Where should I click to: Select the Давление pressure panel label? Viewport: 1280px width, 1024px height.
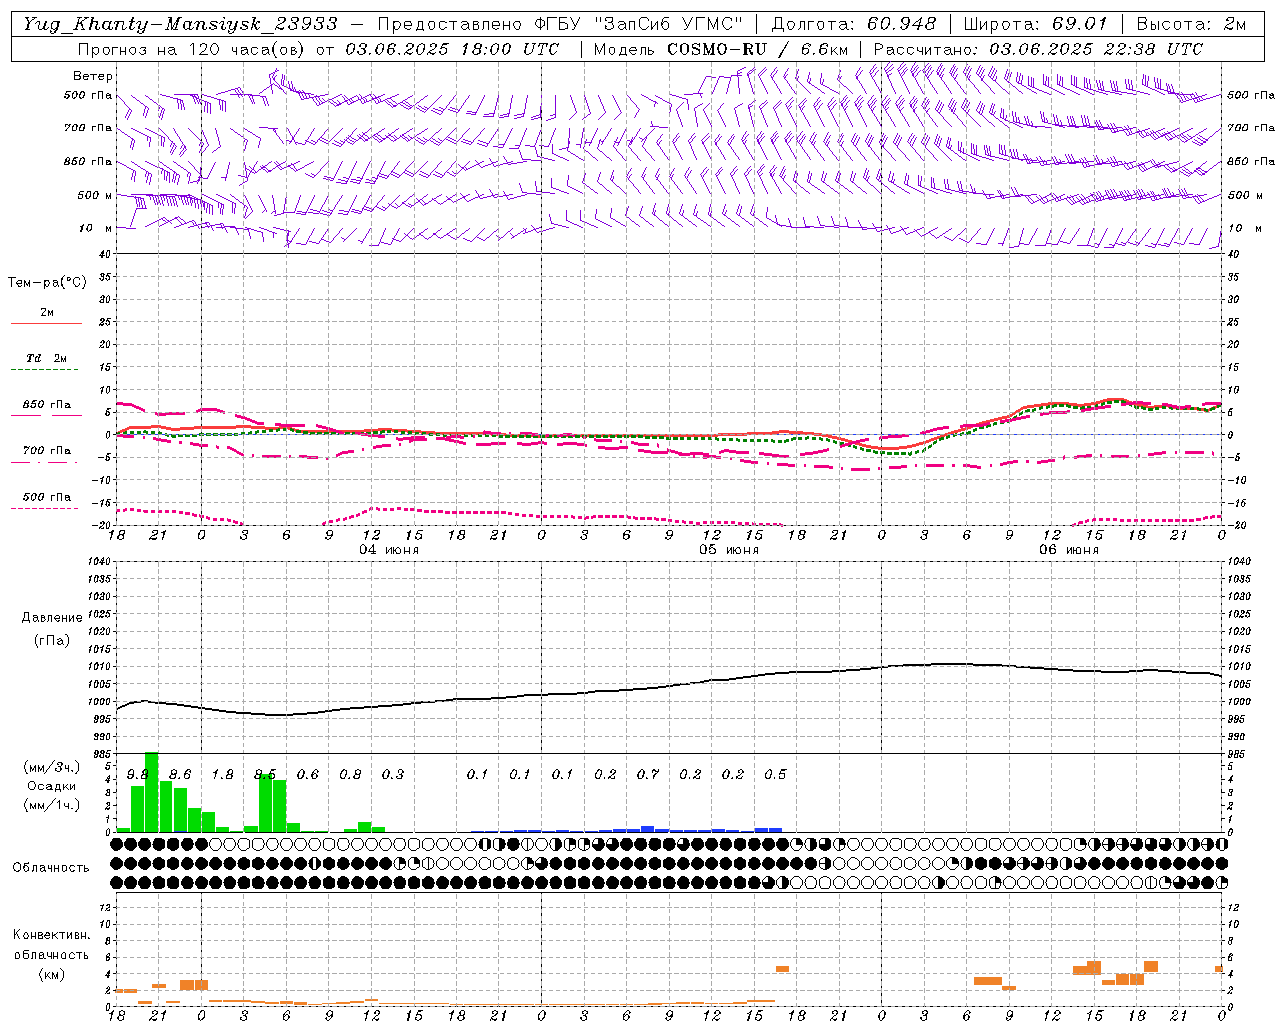52,618
